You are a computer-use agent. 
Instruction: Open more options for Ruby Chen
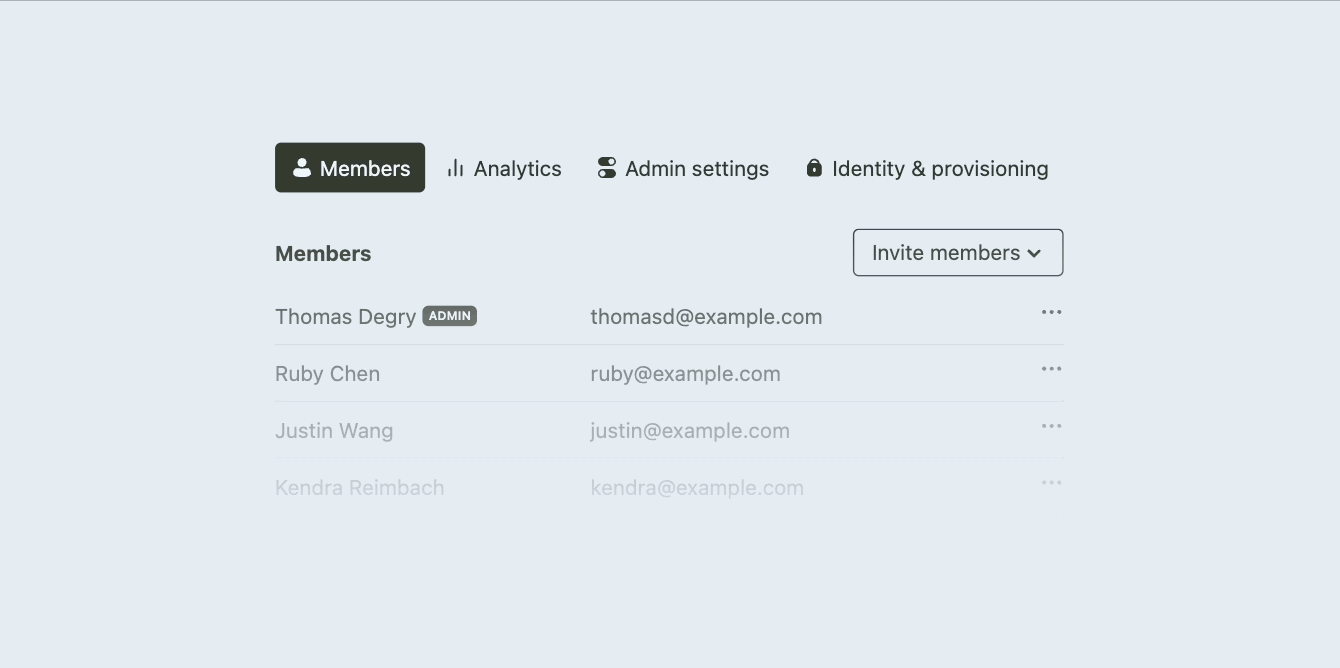click(x=1051, y=369)
